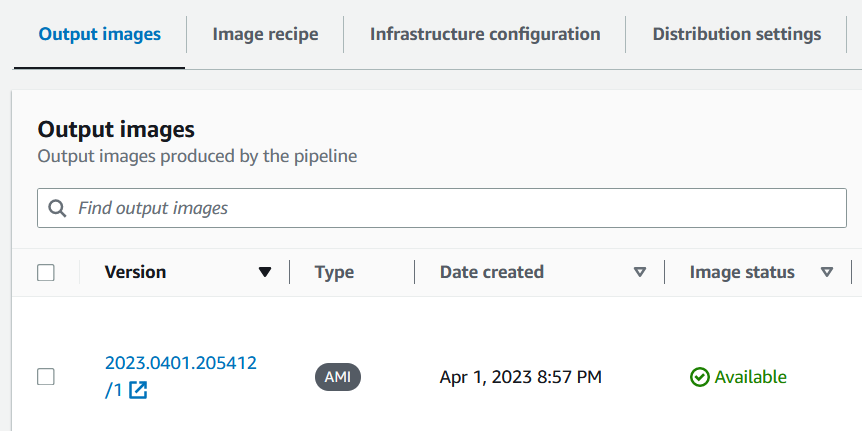Screen dimensions: 862x431
Task: Click the Type column header
Action: pos(334,272)
